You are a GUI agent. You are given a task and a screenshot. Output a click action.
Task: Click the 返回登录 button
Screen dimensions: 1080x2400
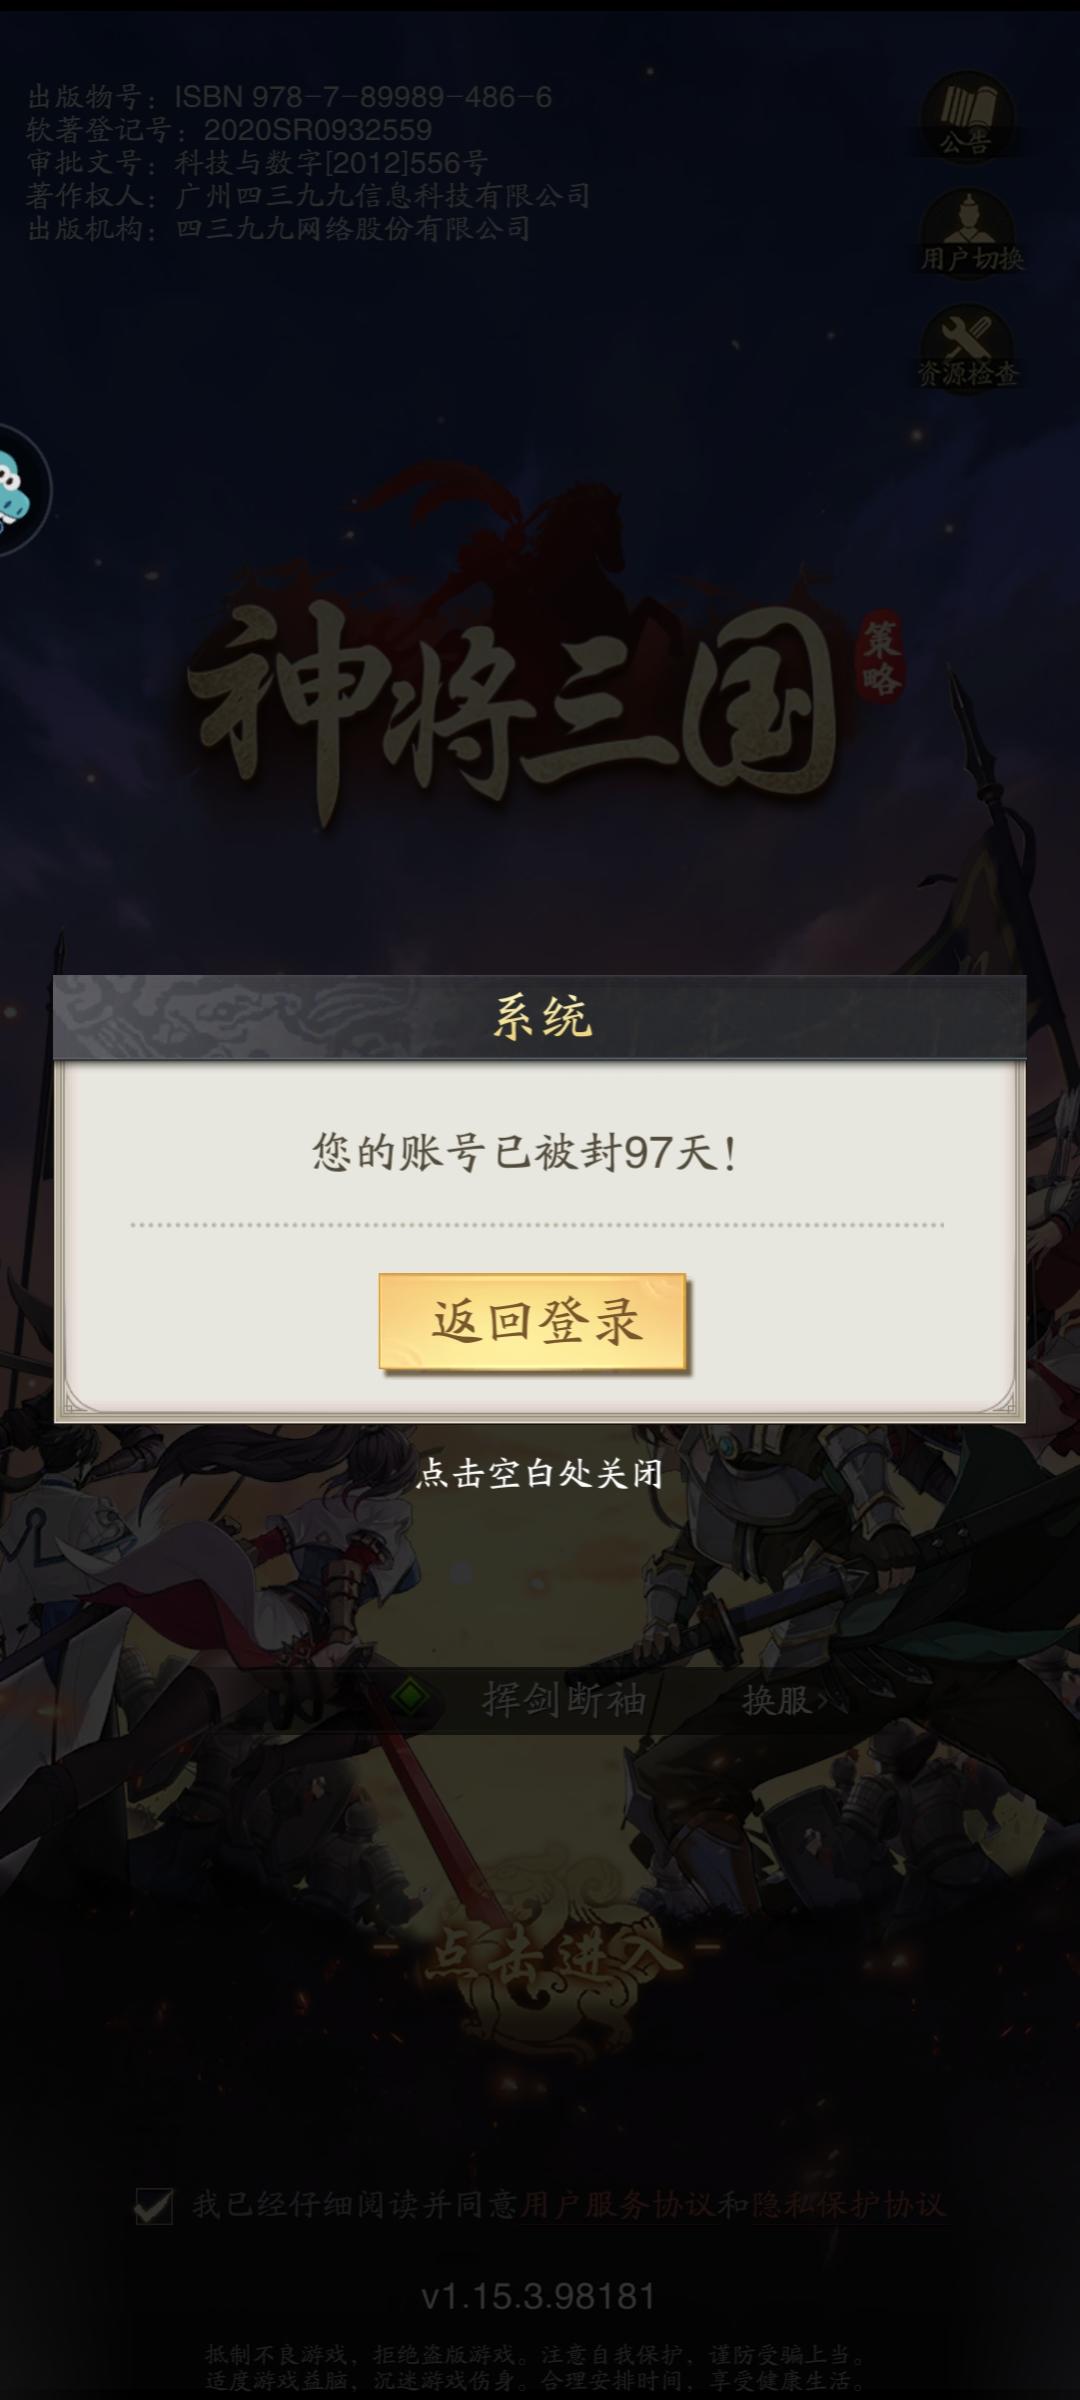pyautogui.click(x=533, y=1321)
